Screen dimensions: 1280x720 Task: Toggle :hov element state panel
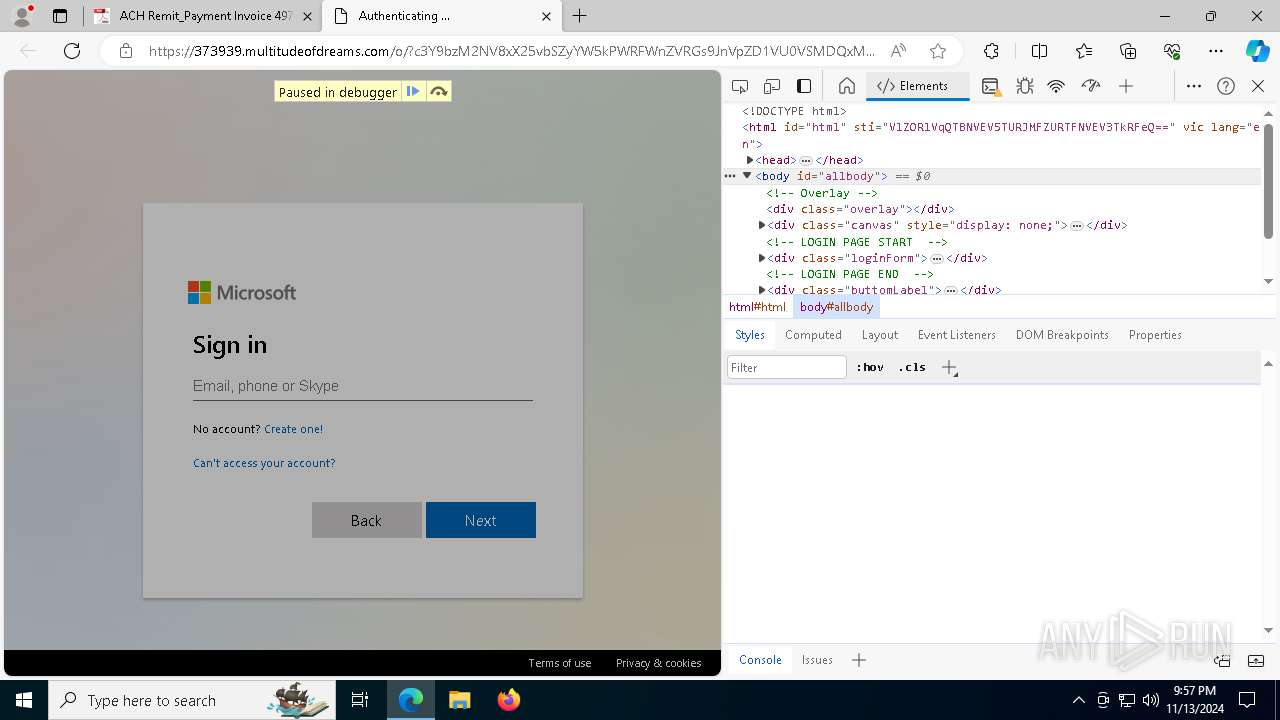(870, 367)
